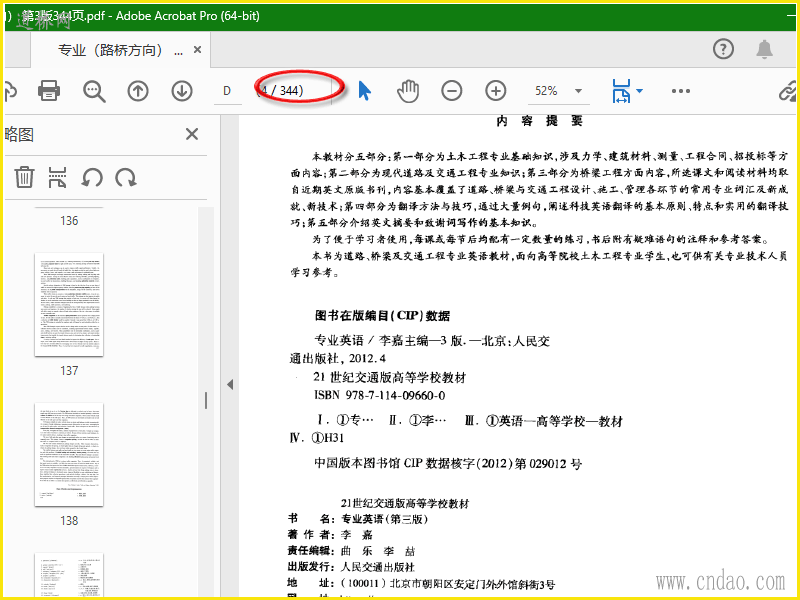Open the notifications bell

tap(764, 49)
